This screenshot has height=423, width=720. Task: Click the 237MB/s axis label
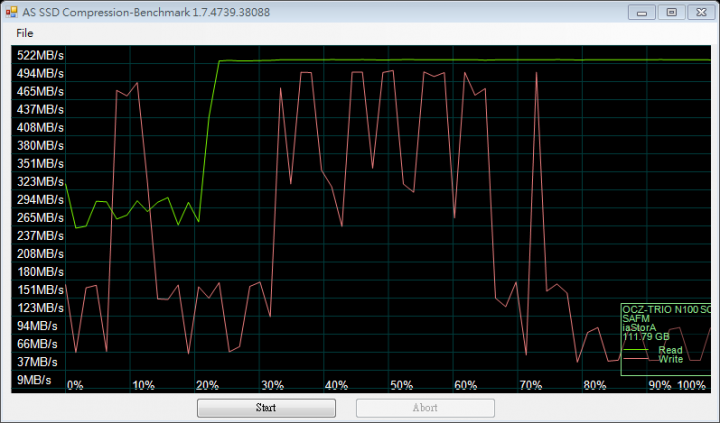coord(40,236)
